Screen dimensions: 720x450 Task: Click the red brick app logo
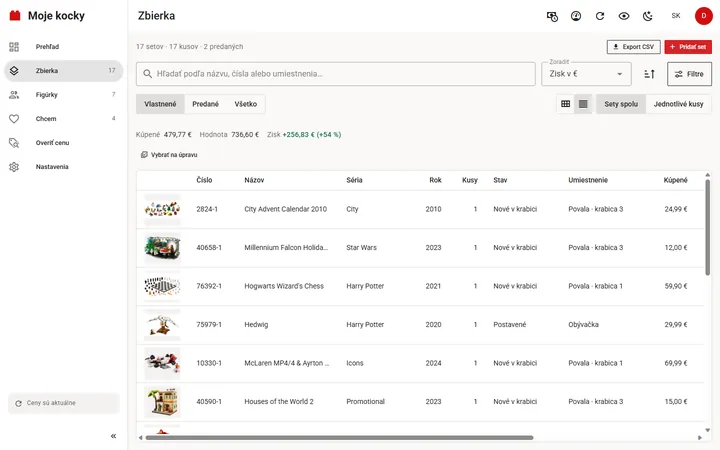tap(15, 16)
